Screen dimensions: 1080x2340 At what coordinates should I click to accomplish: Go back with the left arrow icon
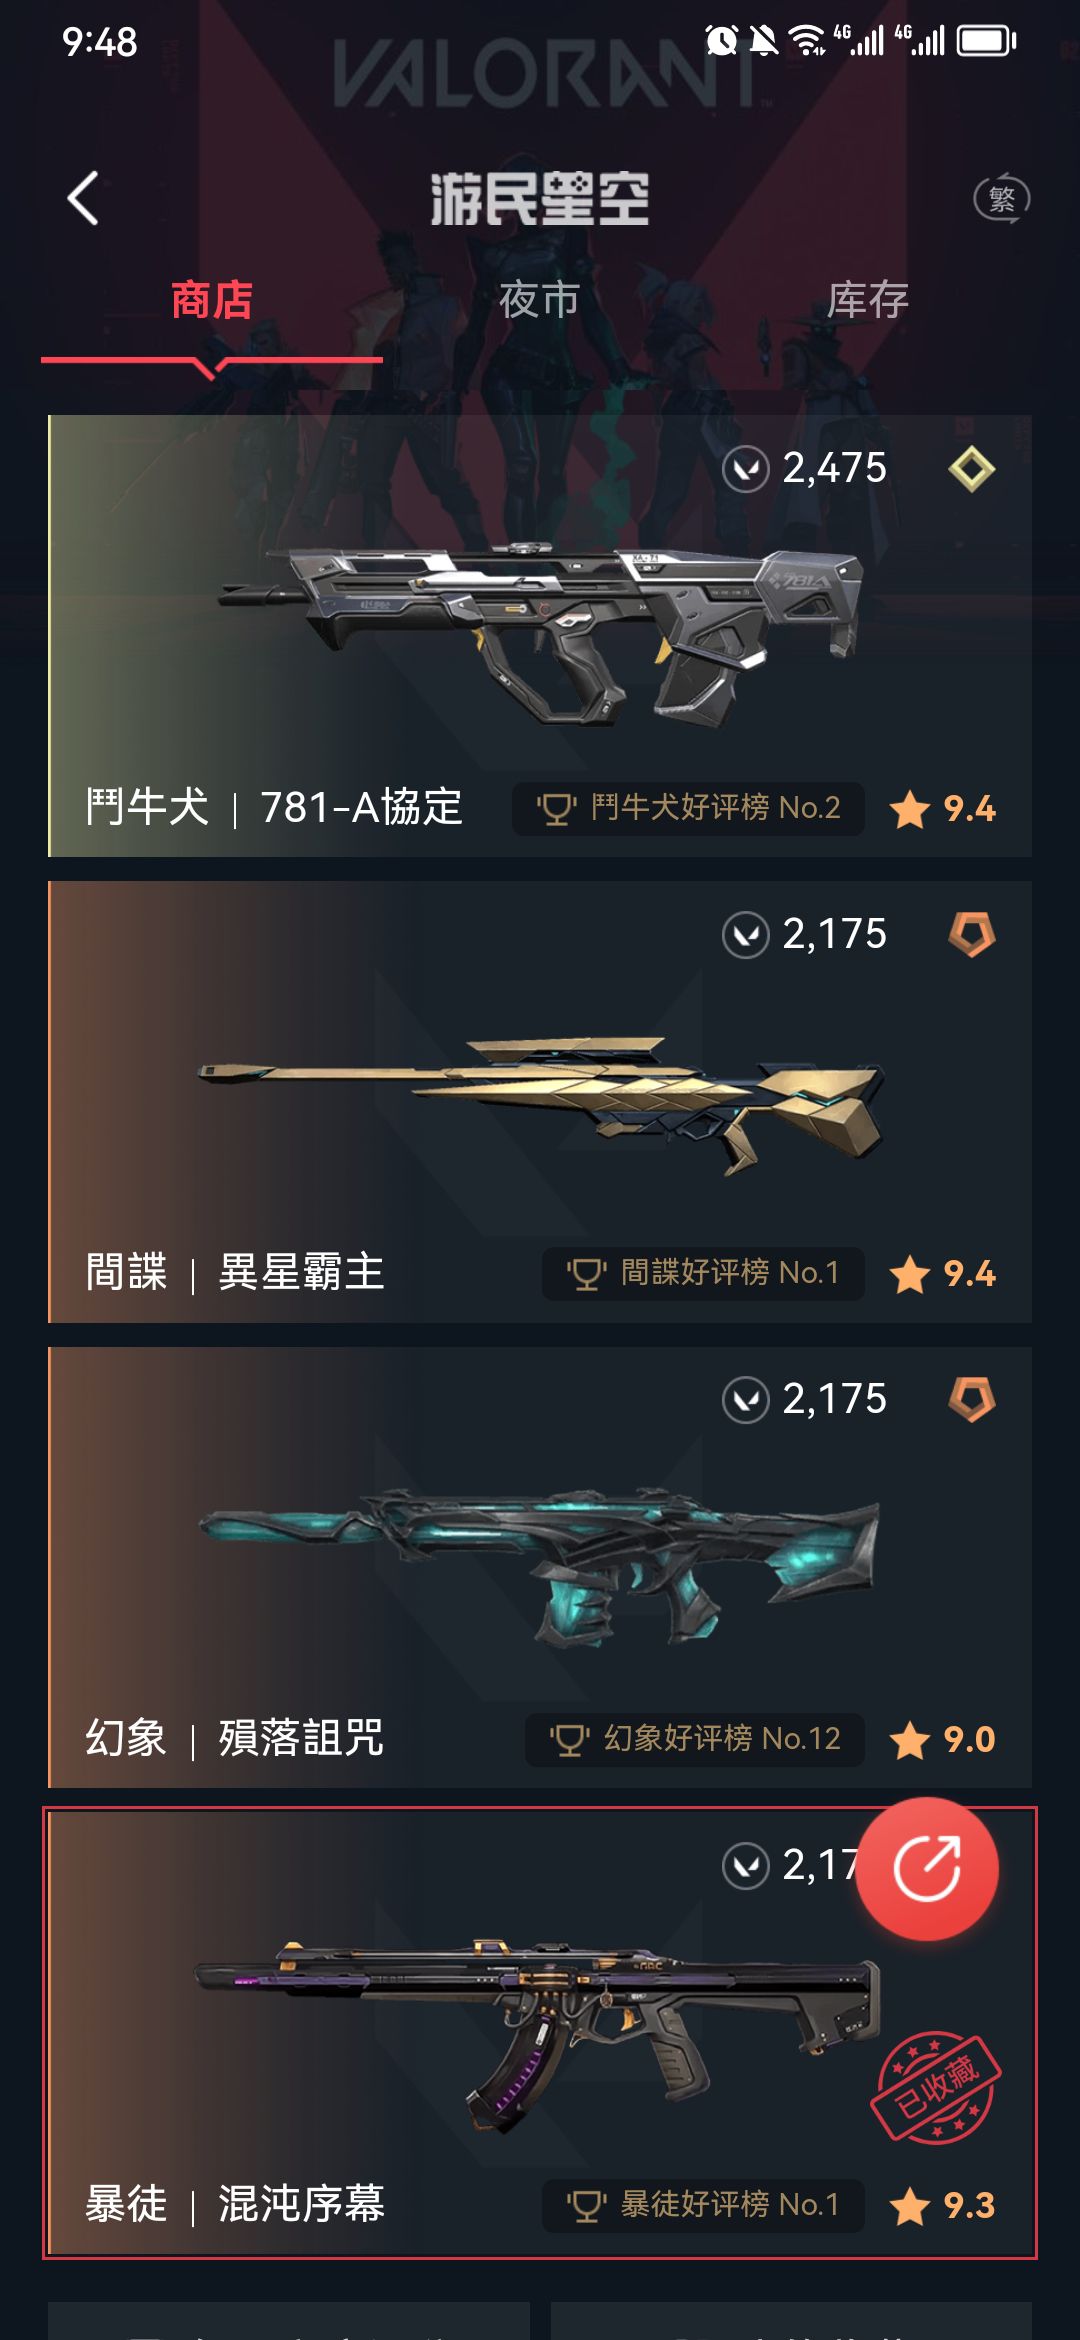point(83,198)
